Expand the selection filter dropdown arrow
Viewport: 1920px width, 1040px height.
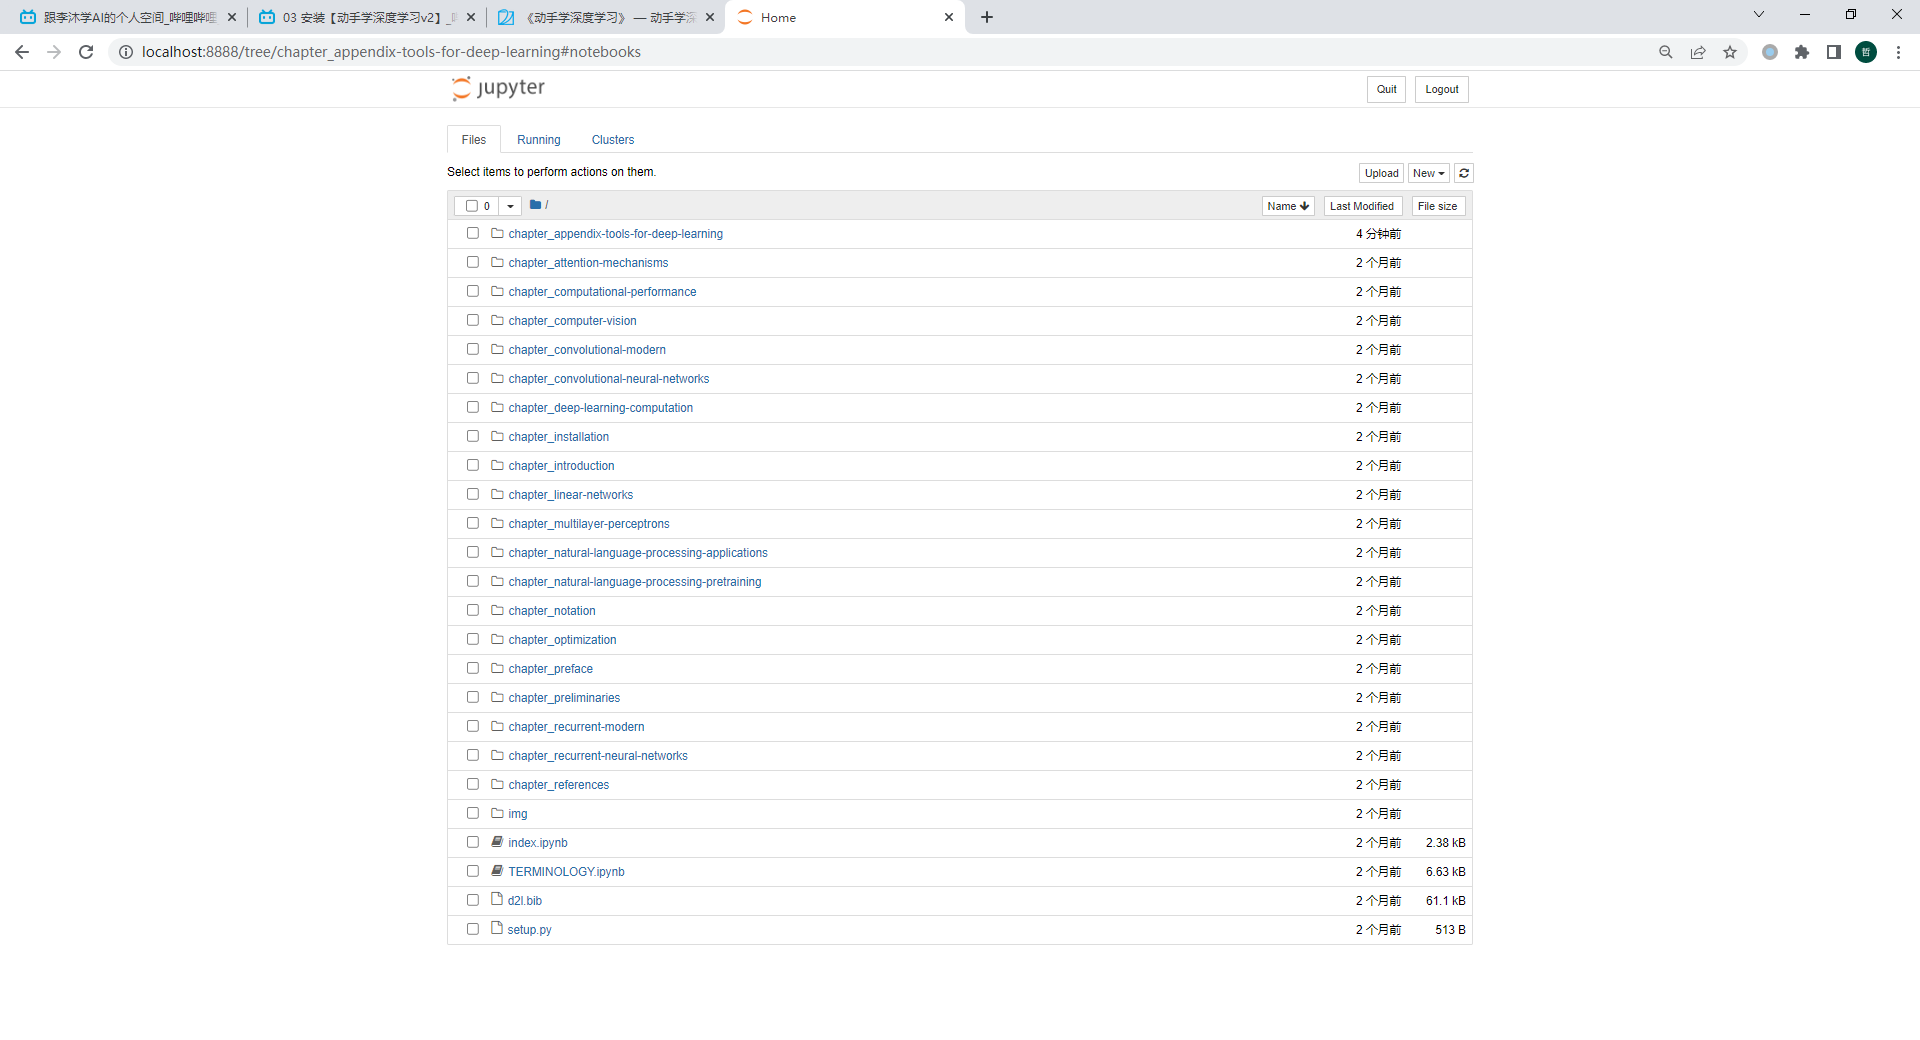tap(510, 206)
